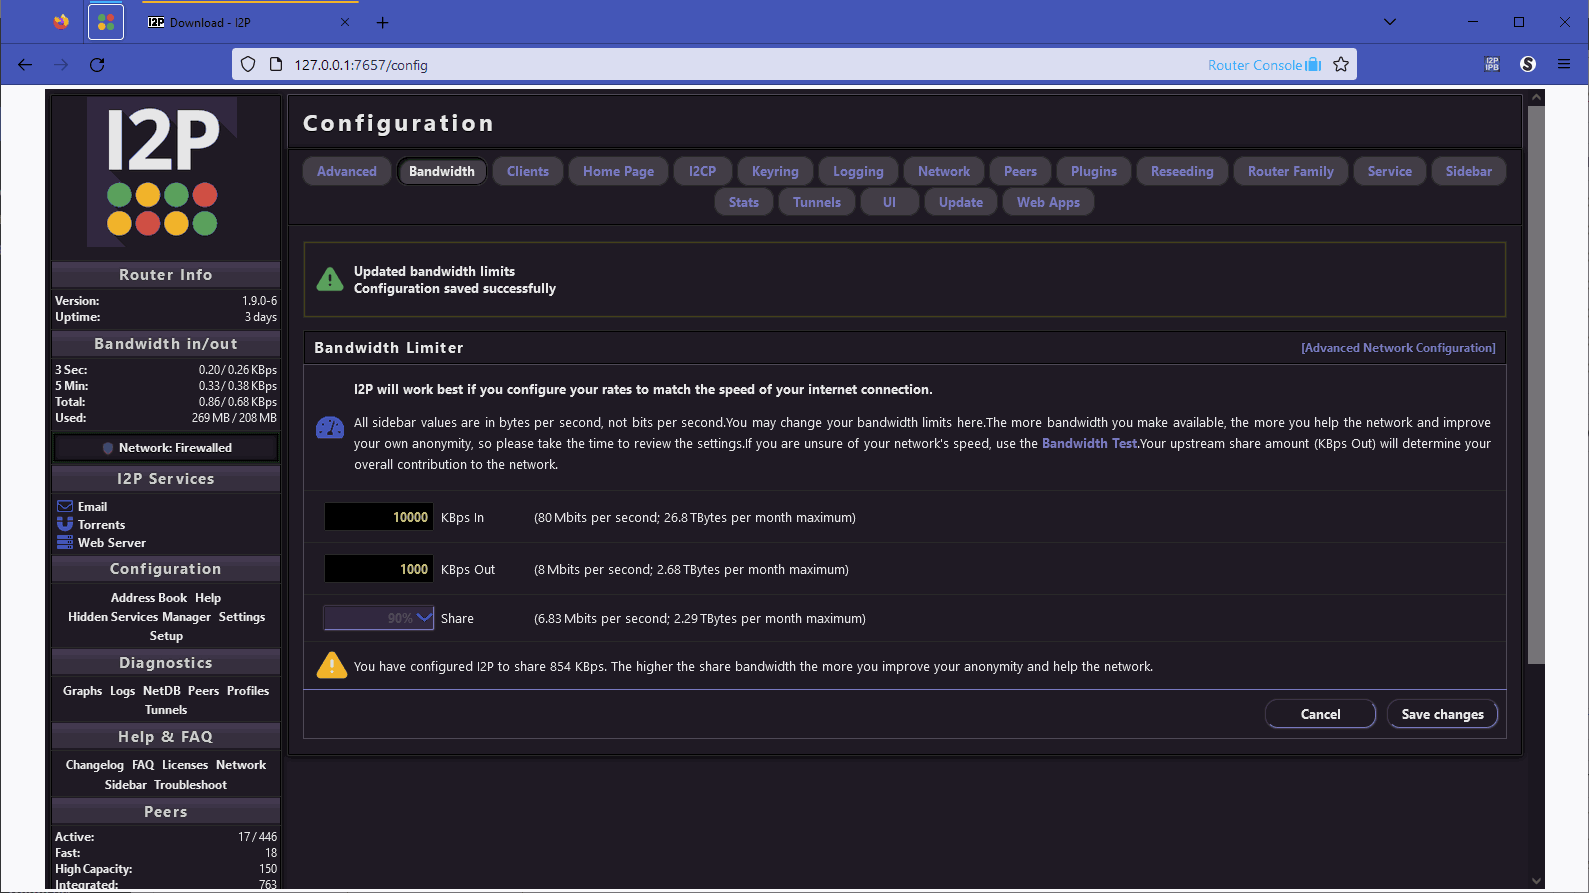Open the Setup link in sidebar
Viewport: 1589px width, 893px height.
[166, 636]
